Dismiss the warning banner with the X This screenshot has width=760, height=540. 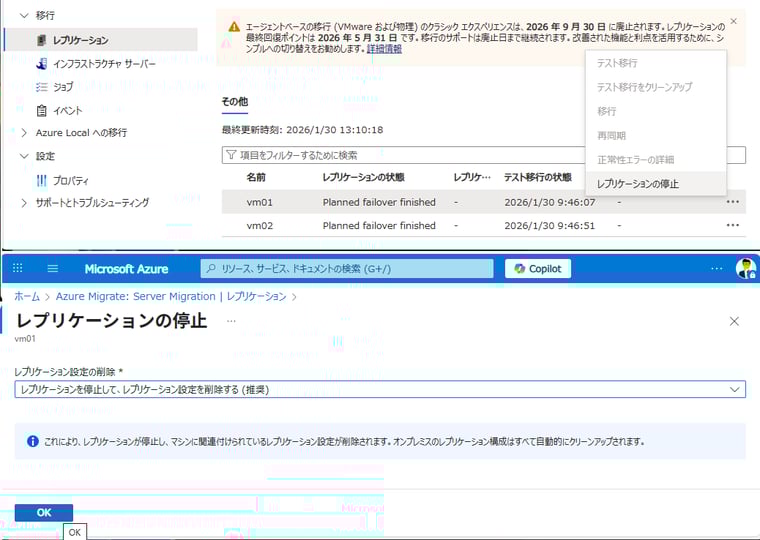click(733, 21)
